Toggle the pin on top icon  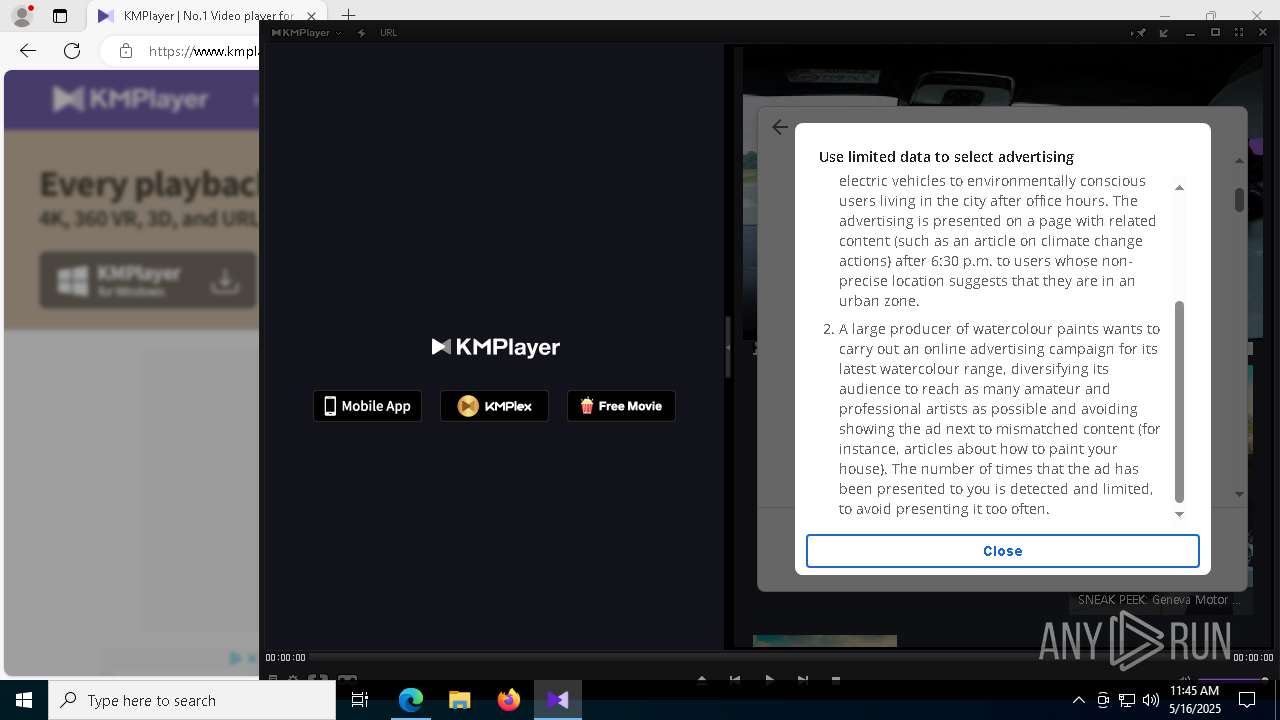[x=1139, y=32]
